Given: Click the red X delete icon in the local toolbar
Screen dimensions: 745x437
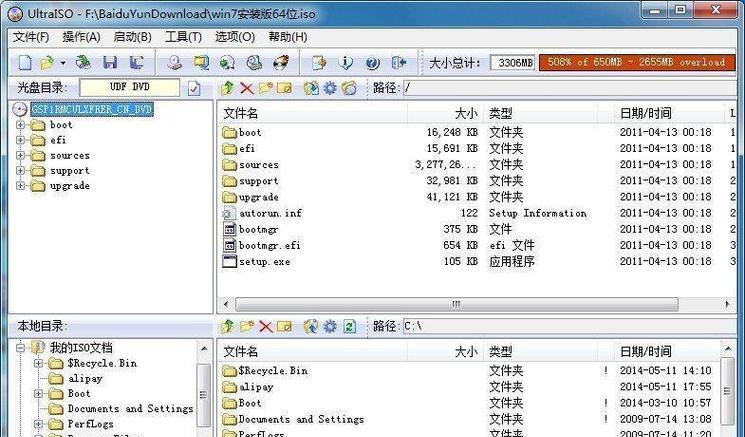Looking at the screenshot, I should (265, 327).
